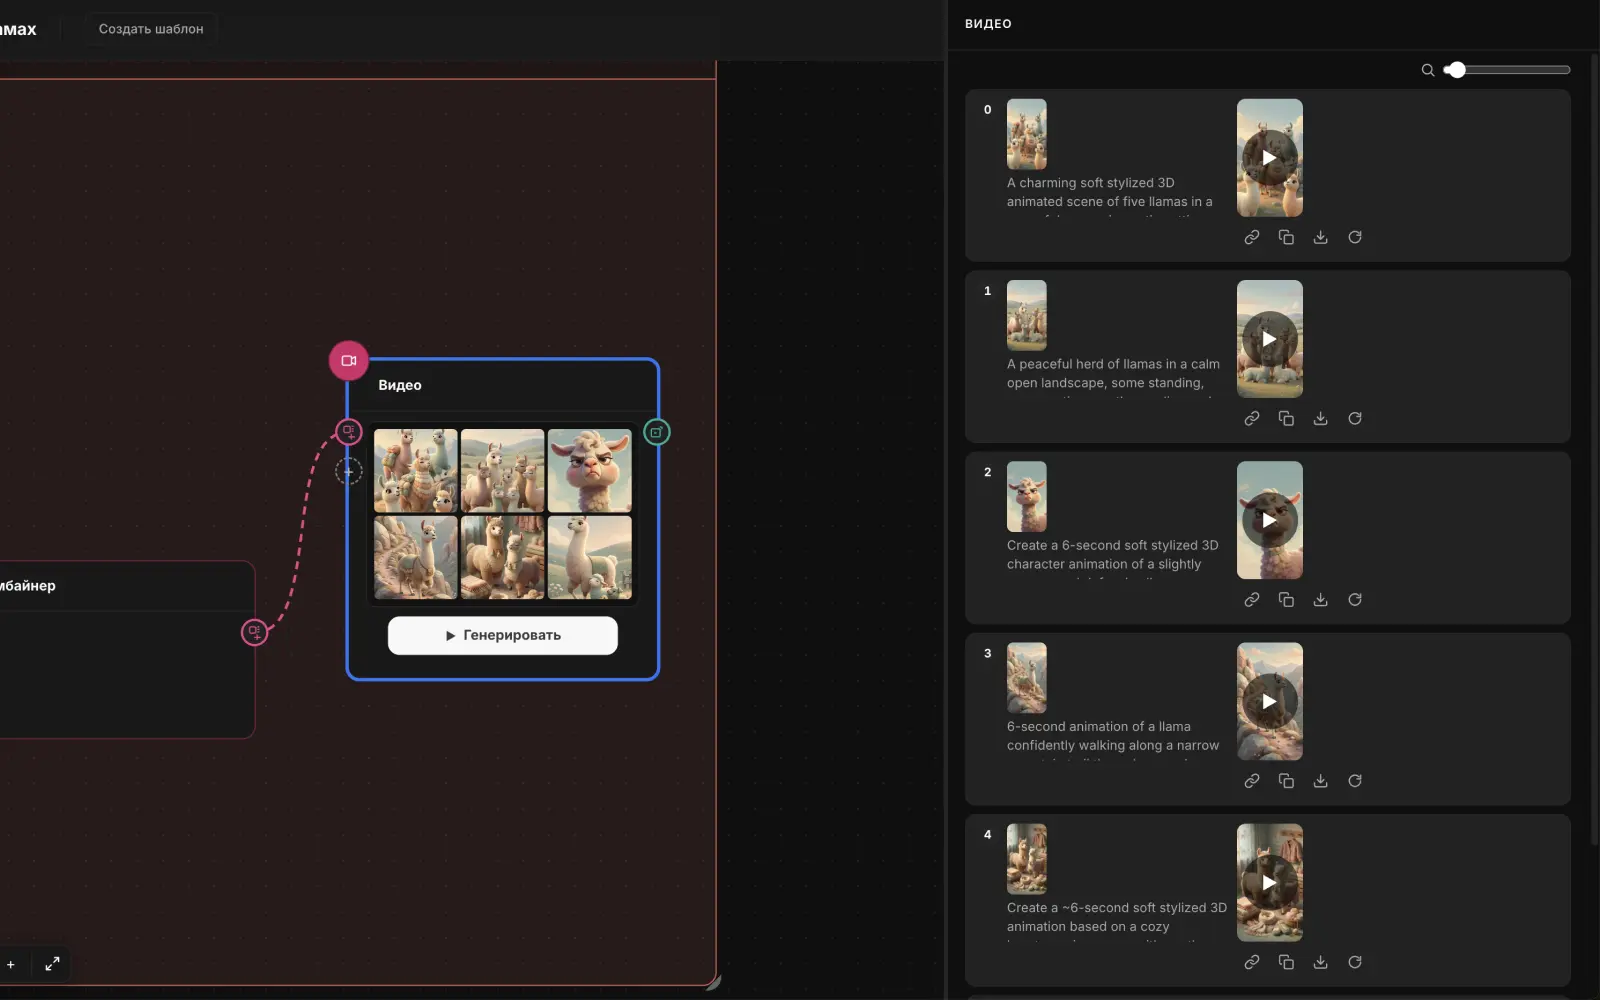Download video 4
Screen dimensions: 1600x1000
click(1320, 962)
